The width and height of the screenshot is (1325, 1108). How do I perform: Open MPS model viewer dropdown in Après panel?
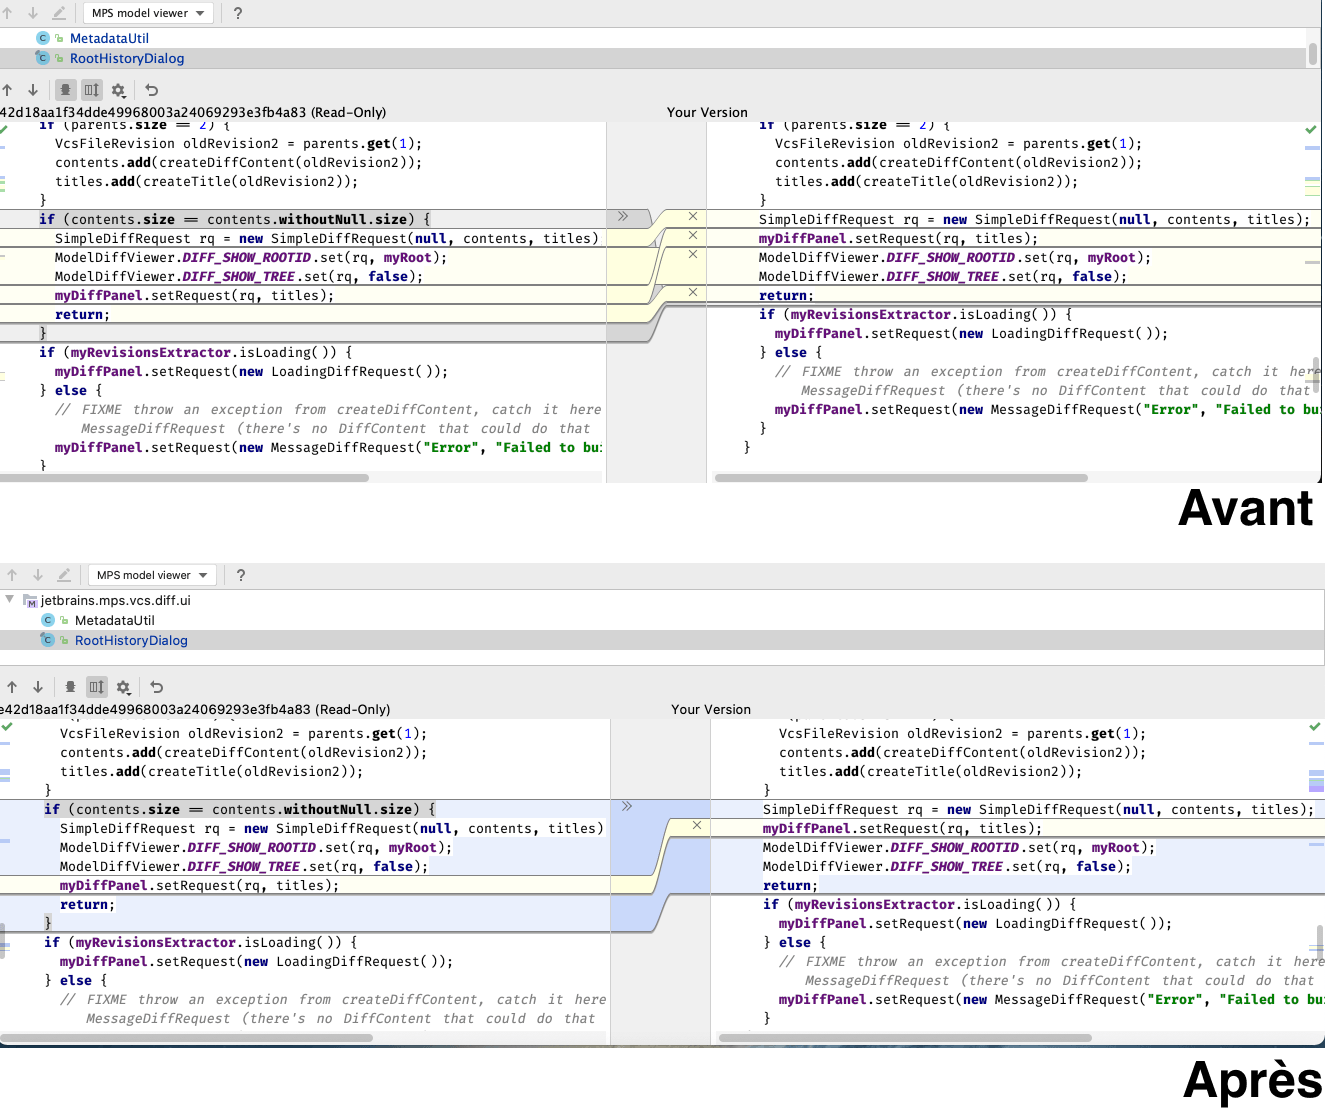153,575
